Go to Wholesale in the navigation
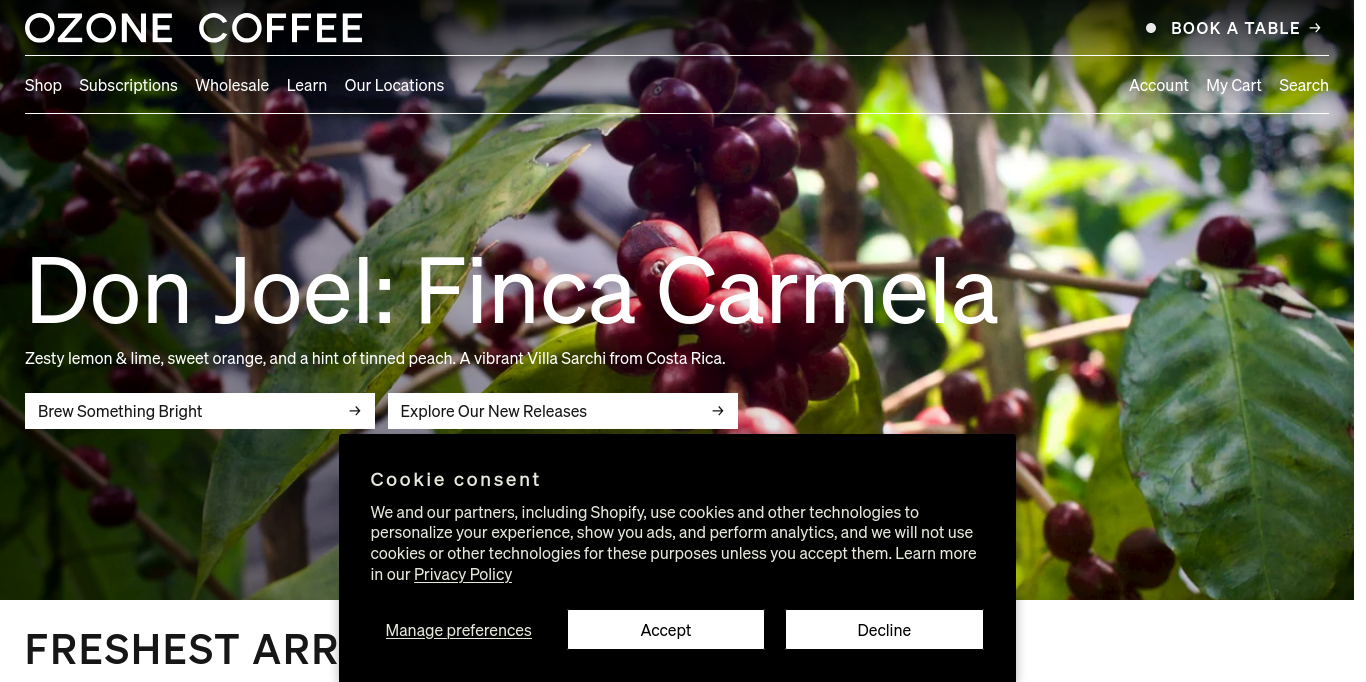The height and width of the screenshot is (682, 1366). tap(232, 85)
